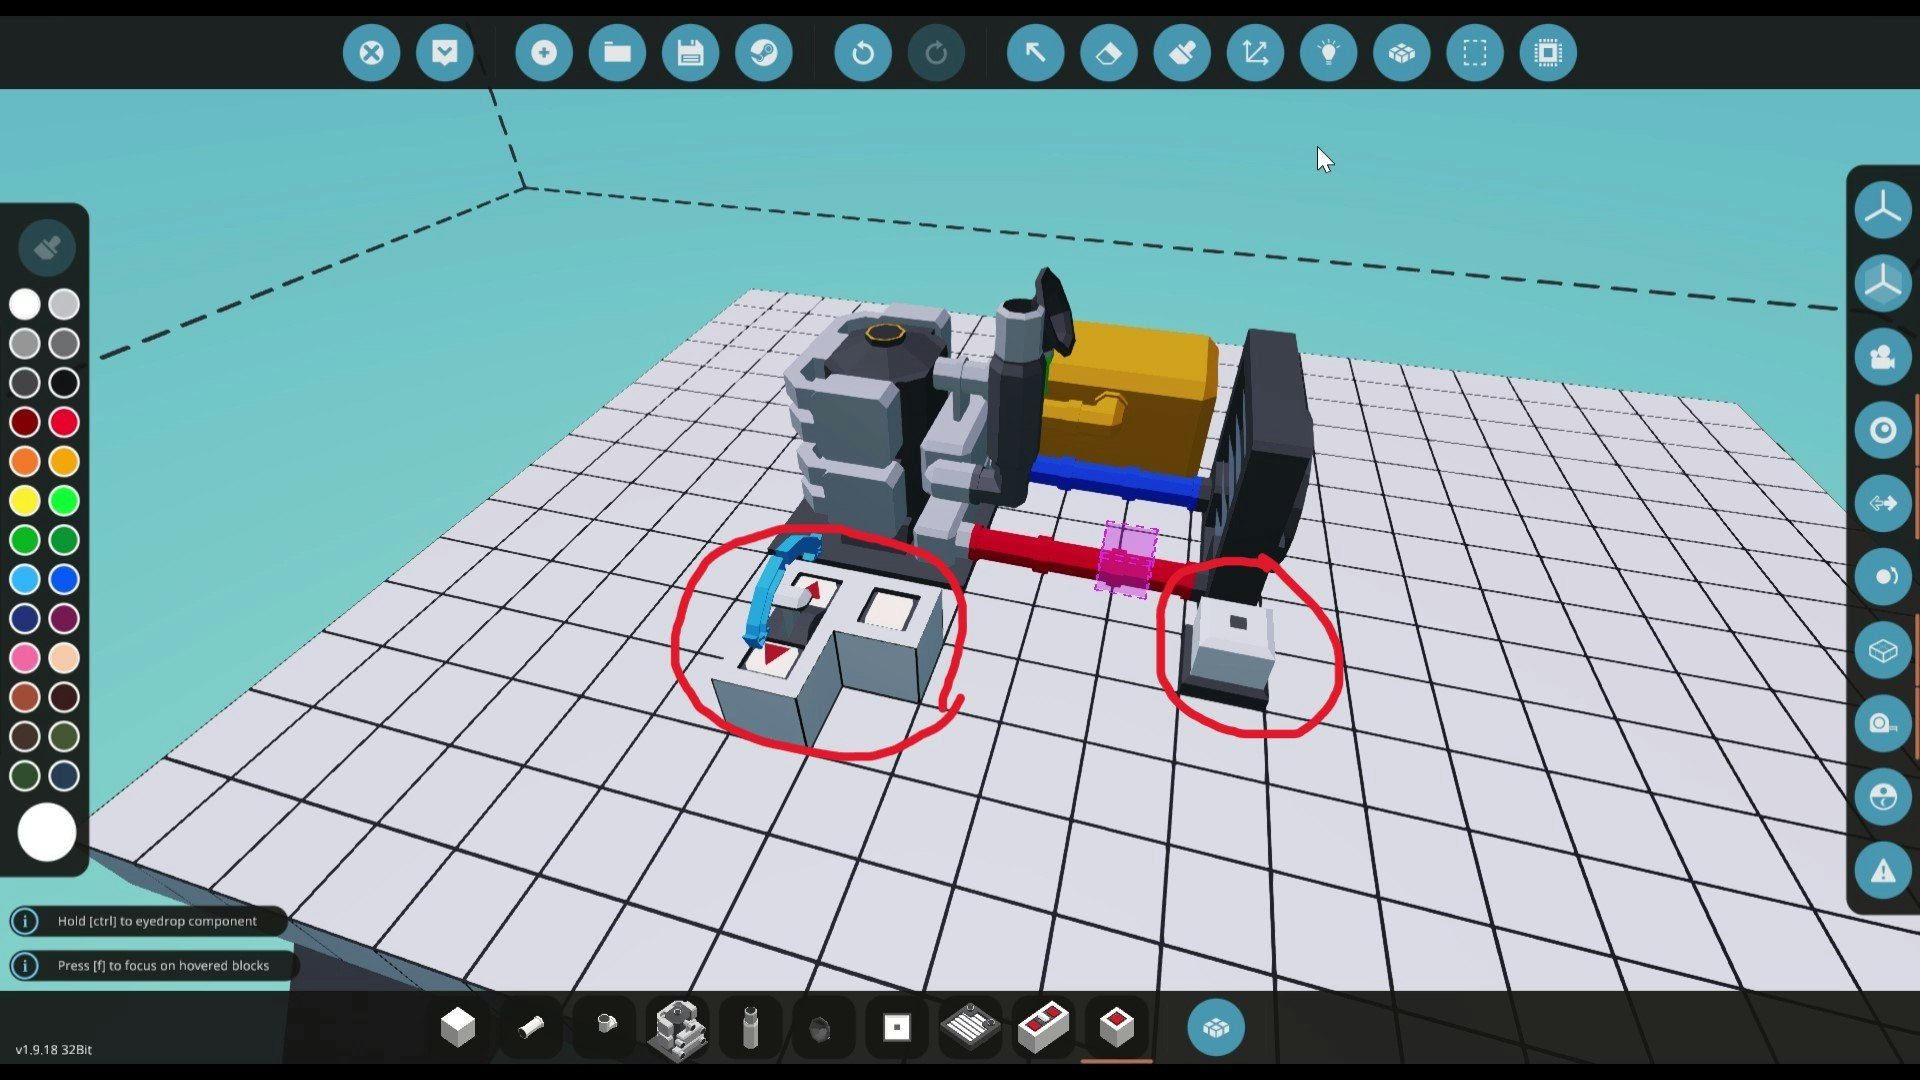Open the stacked cubes icon in top toolbar

point(1402,52)
